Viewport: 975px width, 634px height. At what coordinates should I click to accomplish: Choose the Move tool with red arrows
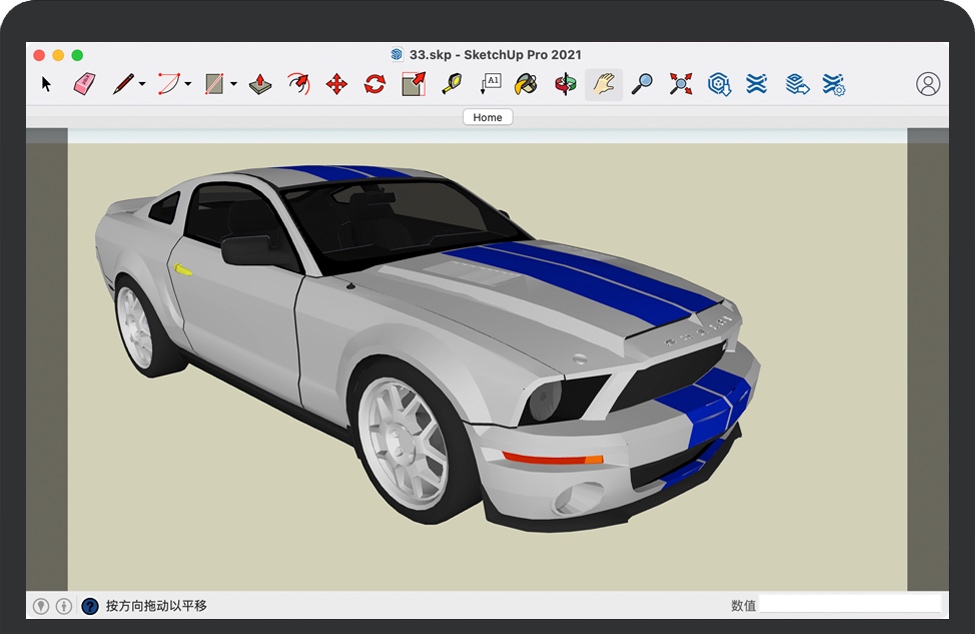[337, 85]
